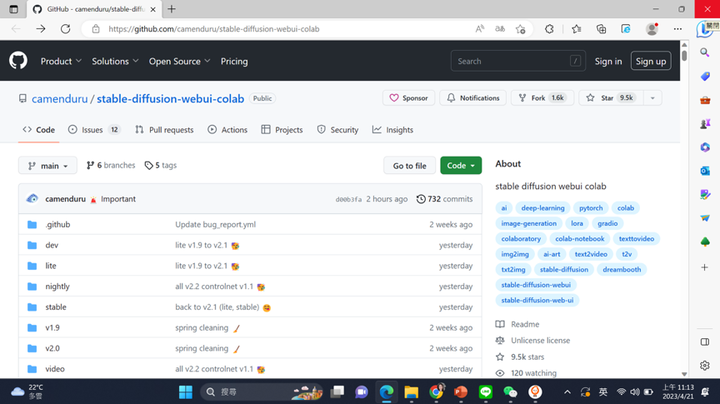Open the Favorites list icon
Screen dimensions: 720x404
(577, 29)
